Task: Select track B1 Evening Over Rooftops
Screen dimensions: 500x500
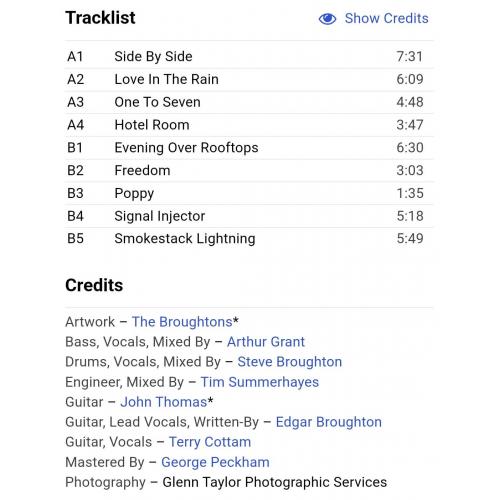Action: [249, 148]
